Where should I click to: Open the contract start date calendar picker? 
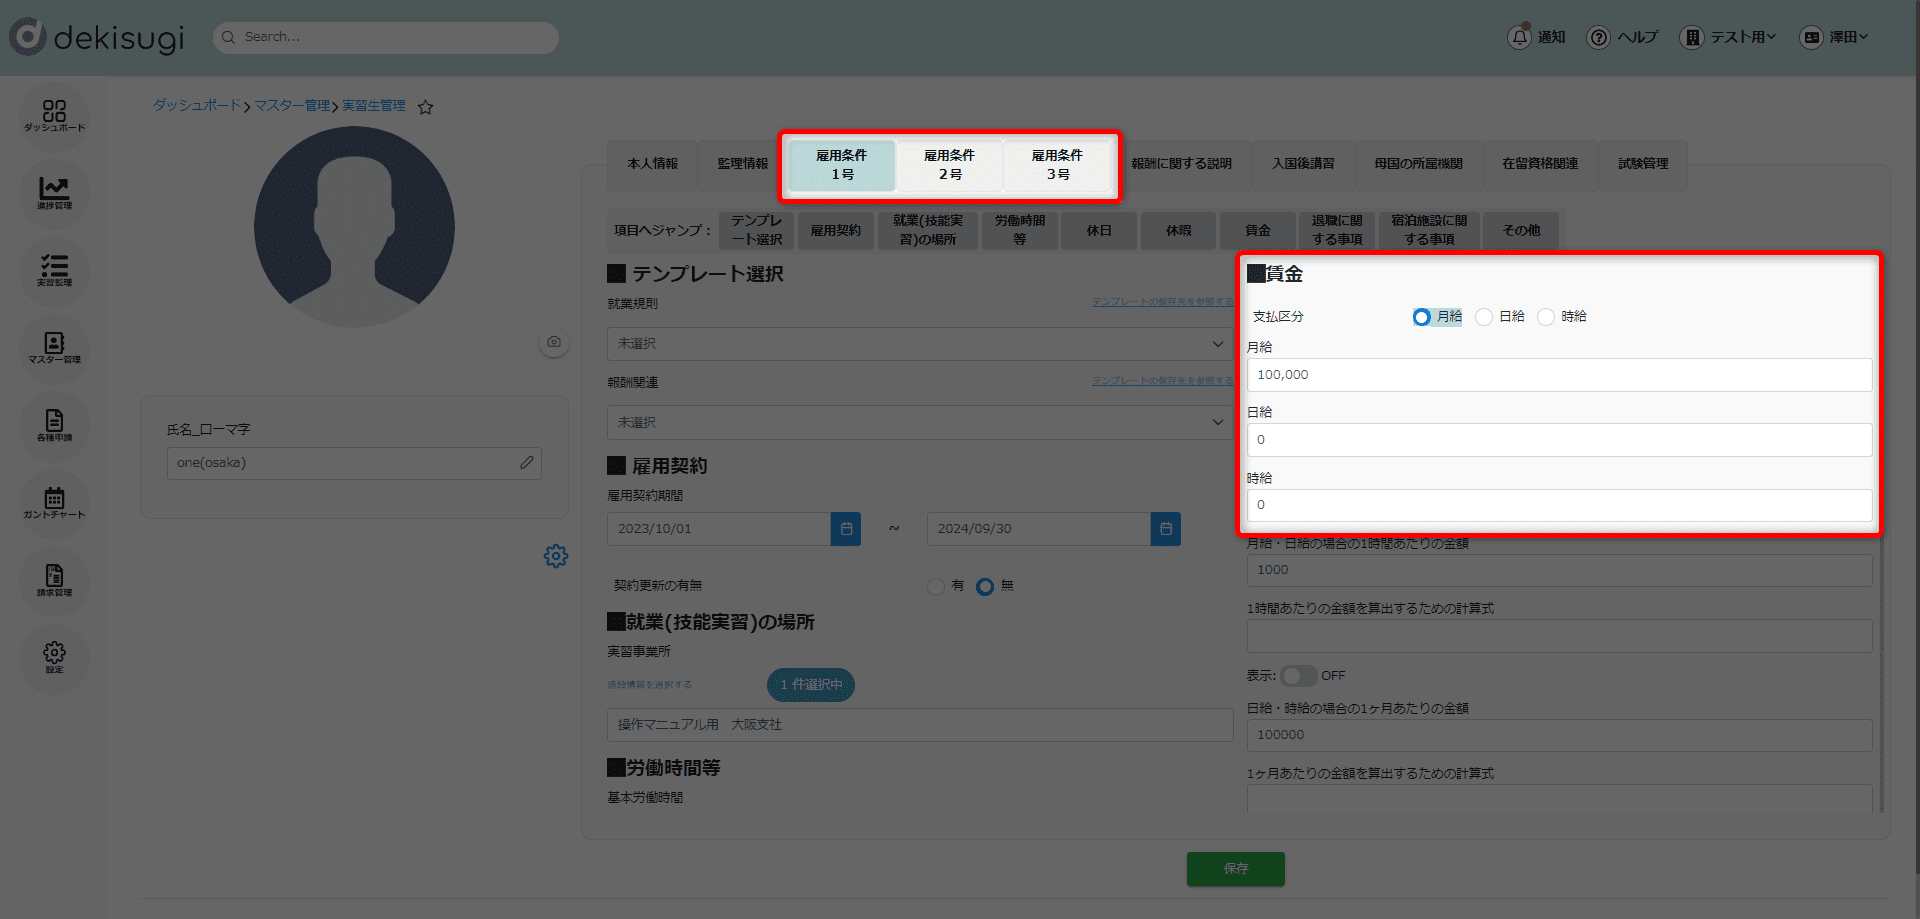coord(846,529)
